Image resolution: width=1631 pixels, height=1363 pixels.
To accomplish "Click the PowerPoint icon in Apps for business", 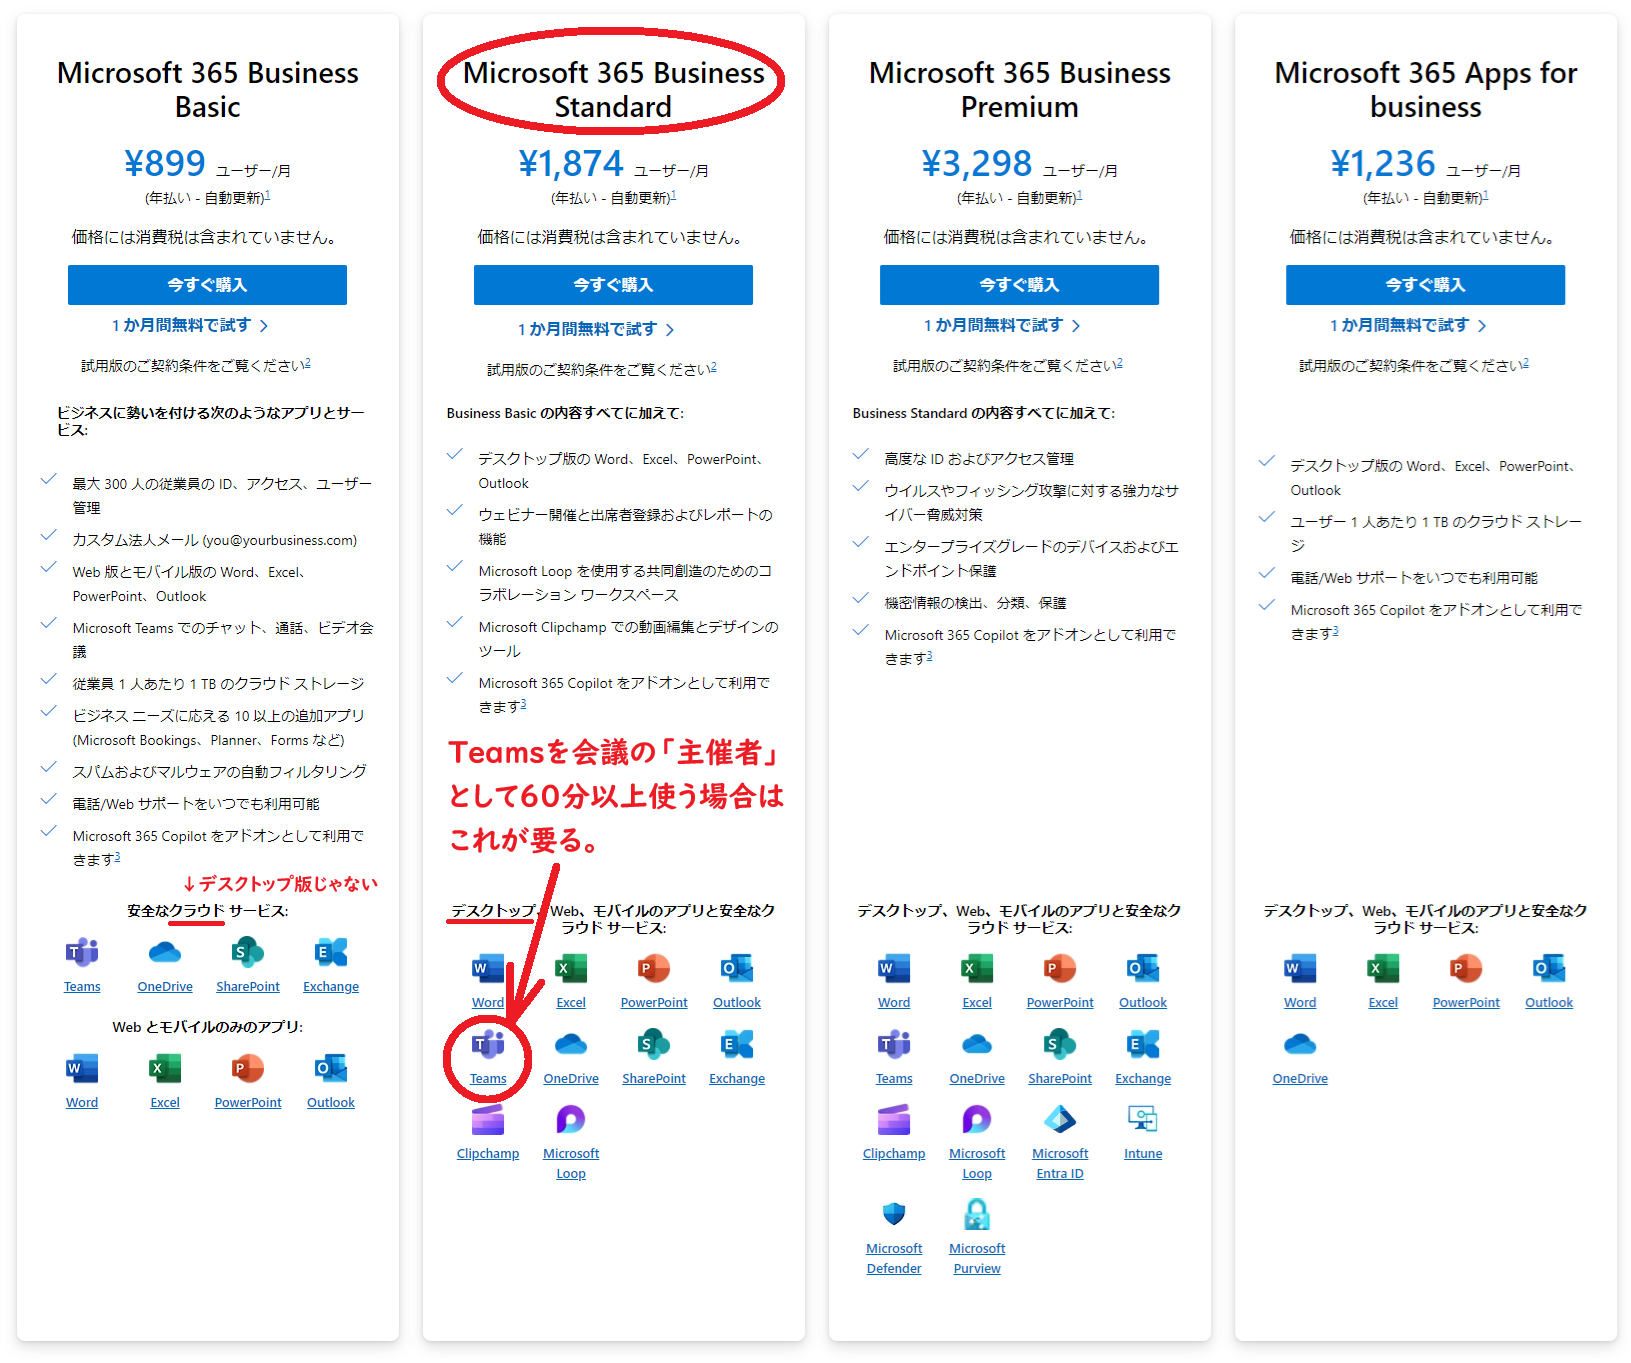I will [x=1466, y=969].
